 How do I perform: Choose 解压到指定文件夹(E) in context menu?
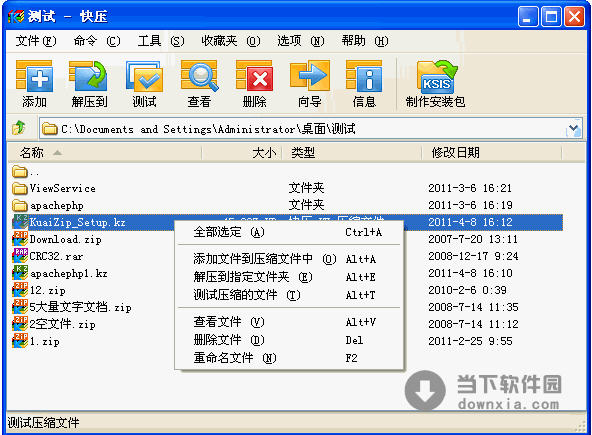[x=289, y=277]
